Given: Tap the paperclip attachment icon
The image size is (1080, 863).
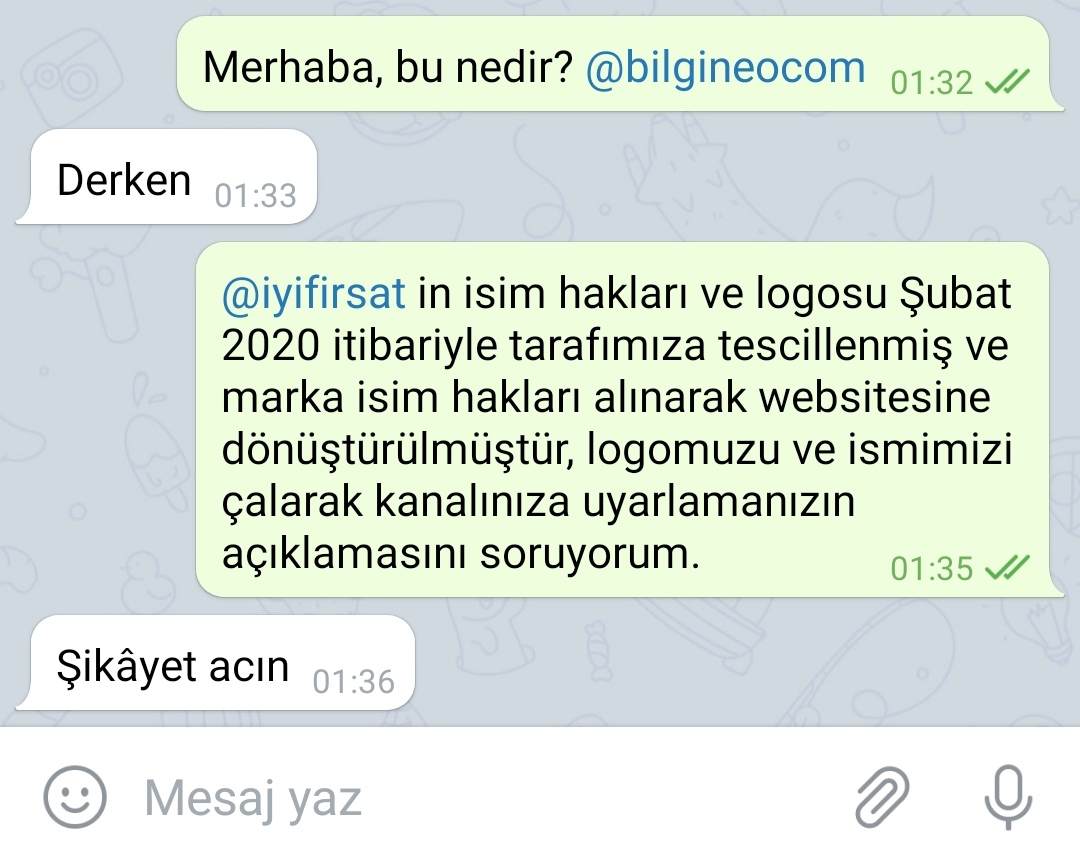Looking at the screenshot, I should [882, 798].
